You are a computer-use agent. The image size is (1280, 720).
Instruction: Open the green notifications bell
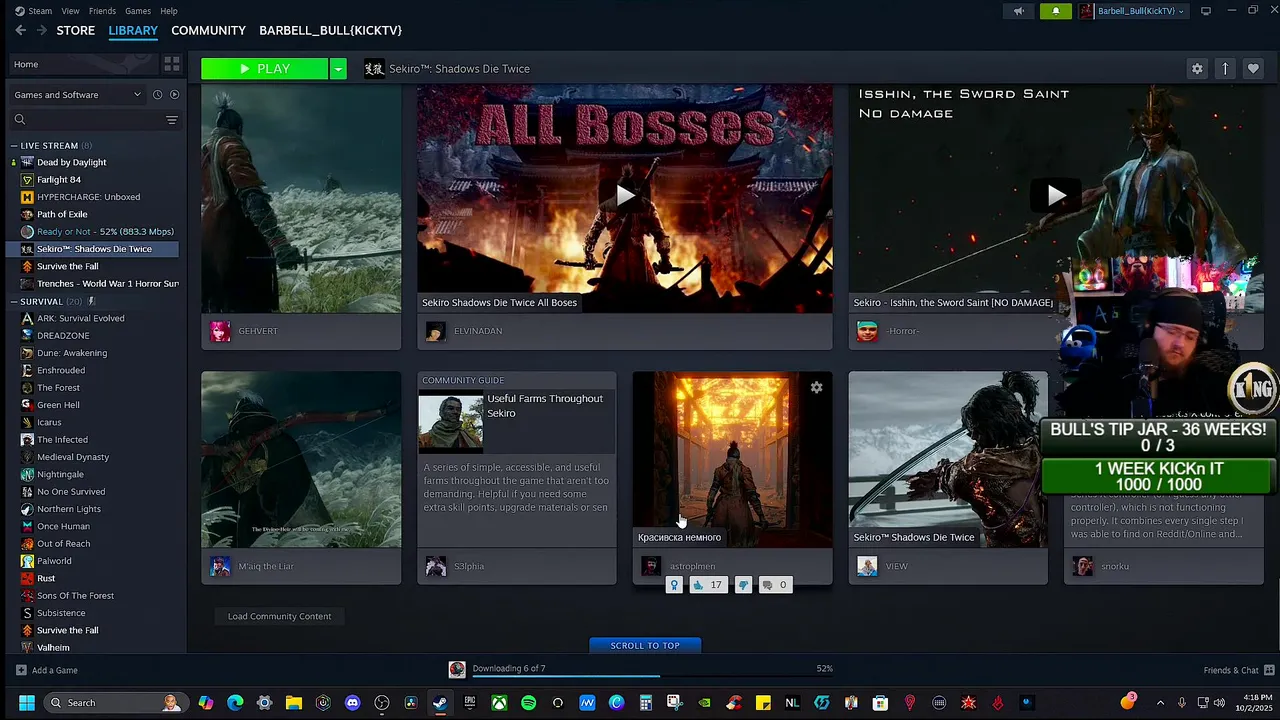tap(1056, 11)
